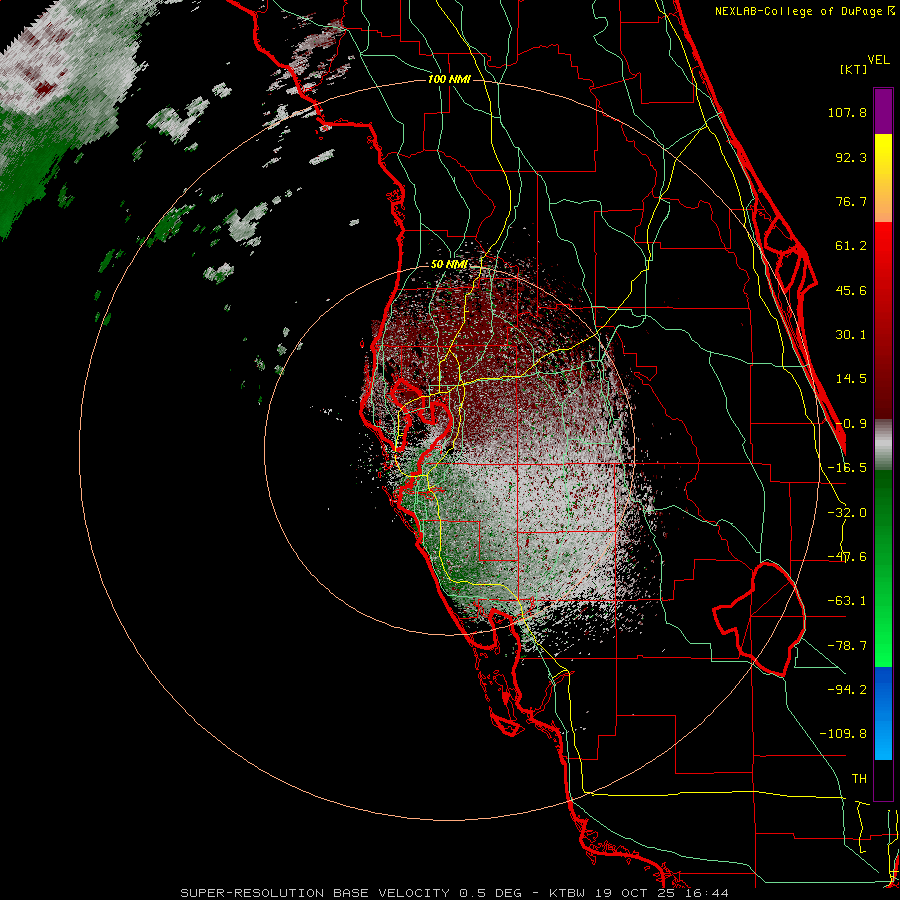
Task: Click the 50 NMI range ring label
Action: pyautogui.click(x=449, y=265)
